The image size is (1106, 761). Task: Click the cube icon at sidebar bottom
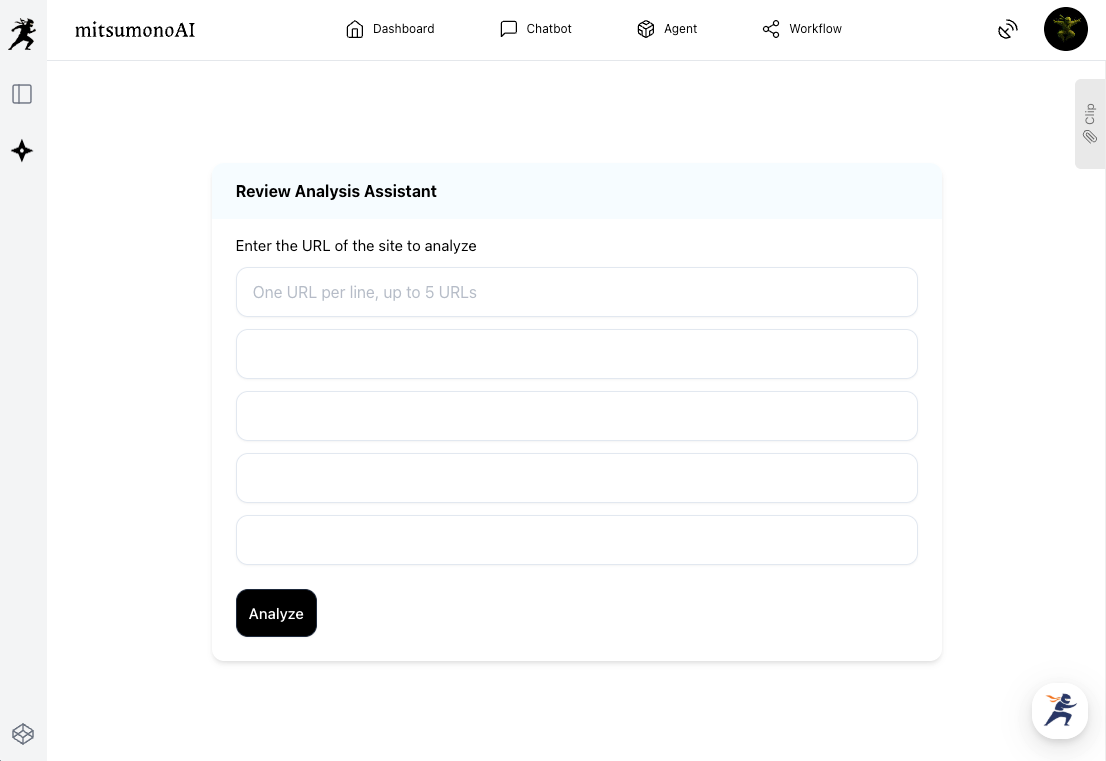pos(23,734)
